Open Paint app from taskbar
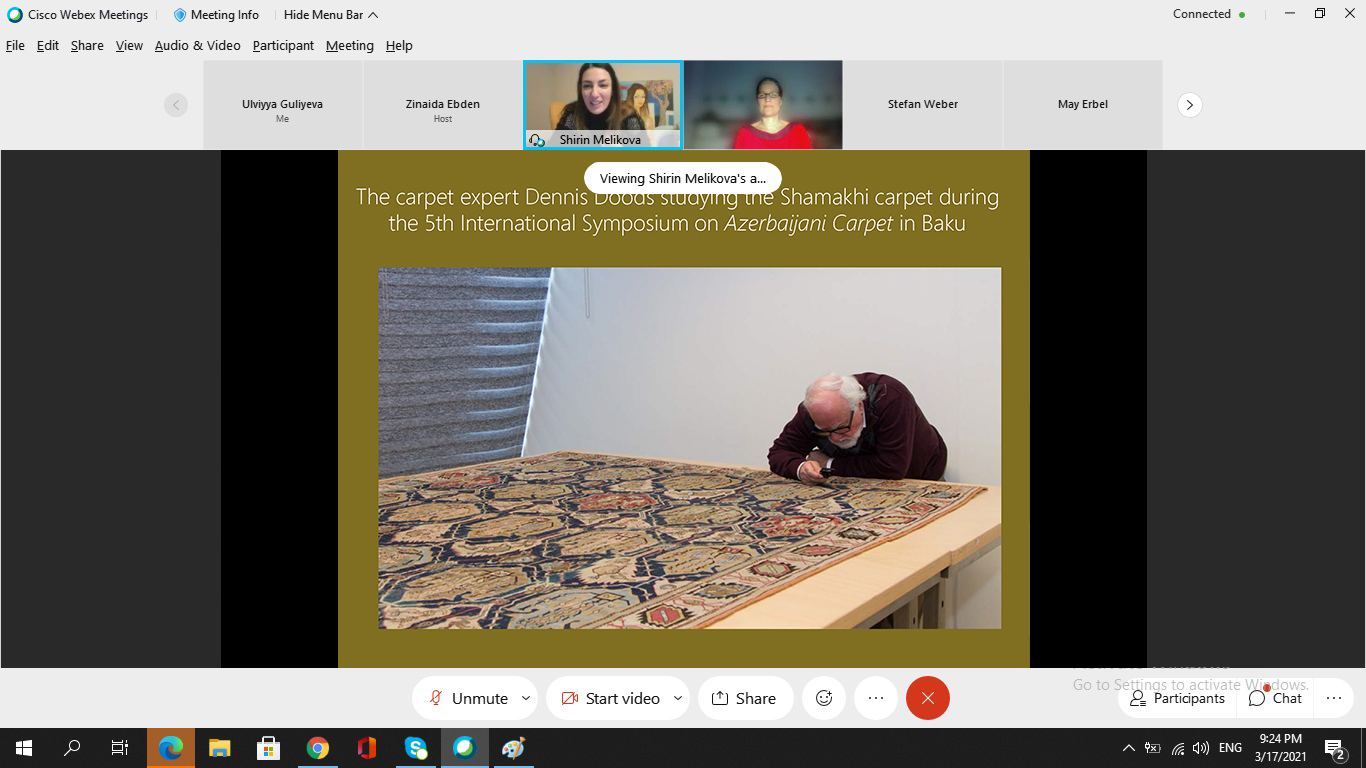 [513, 748]
